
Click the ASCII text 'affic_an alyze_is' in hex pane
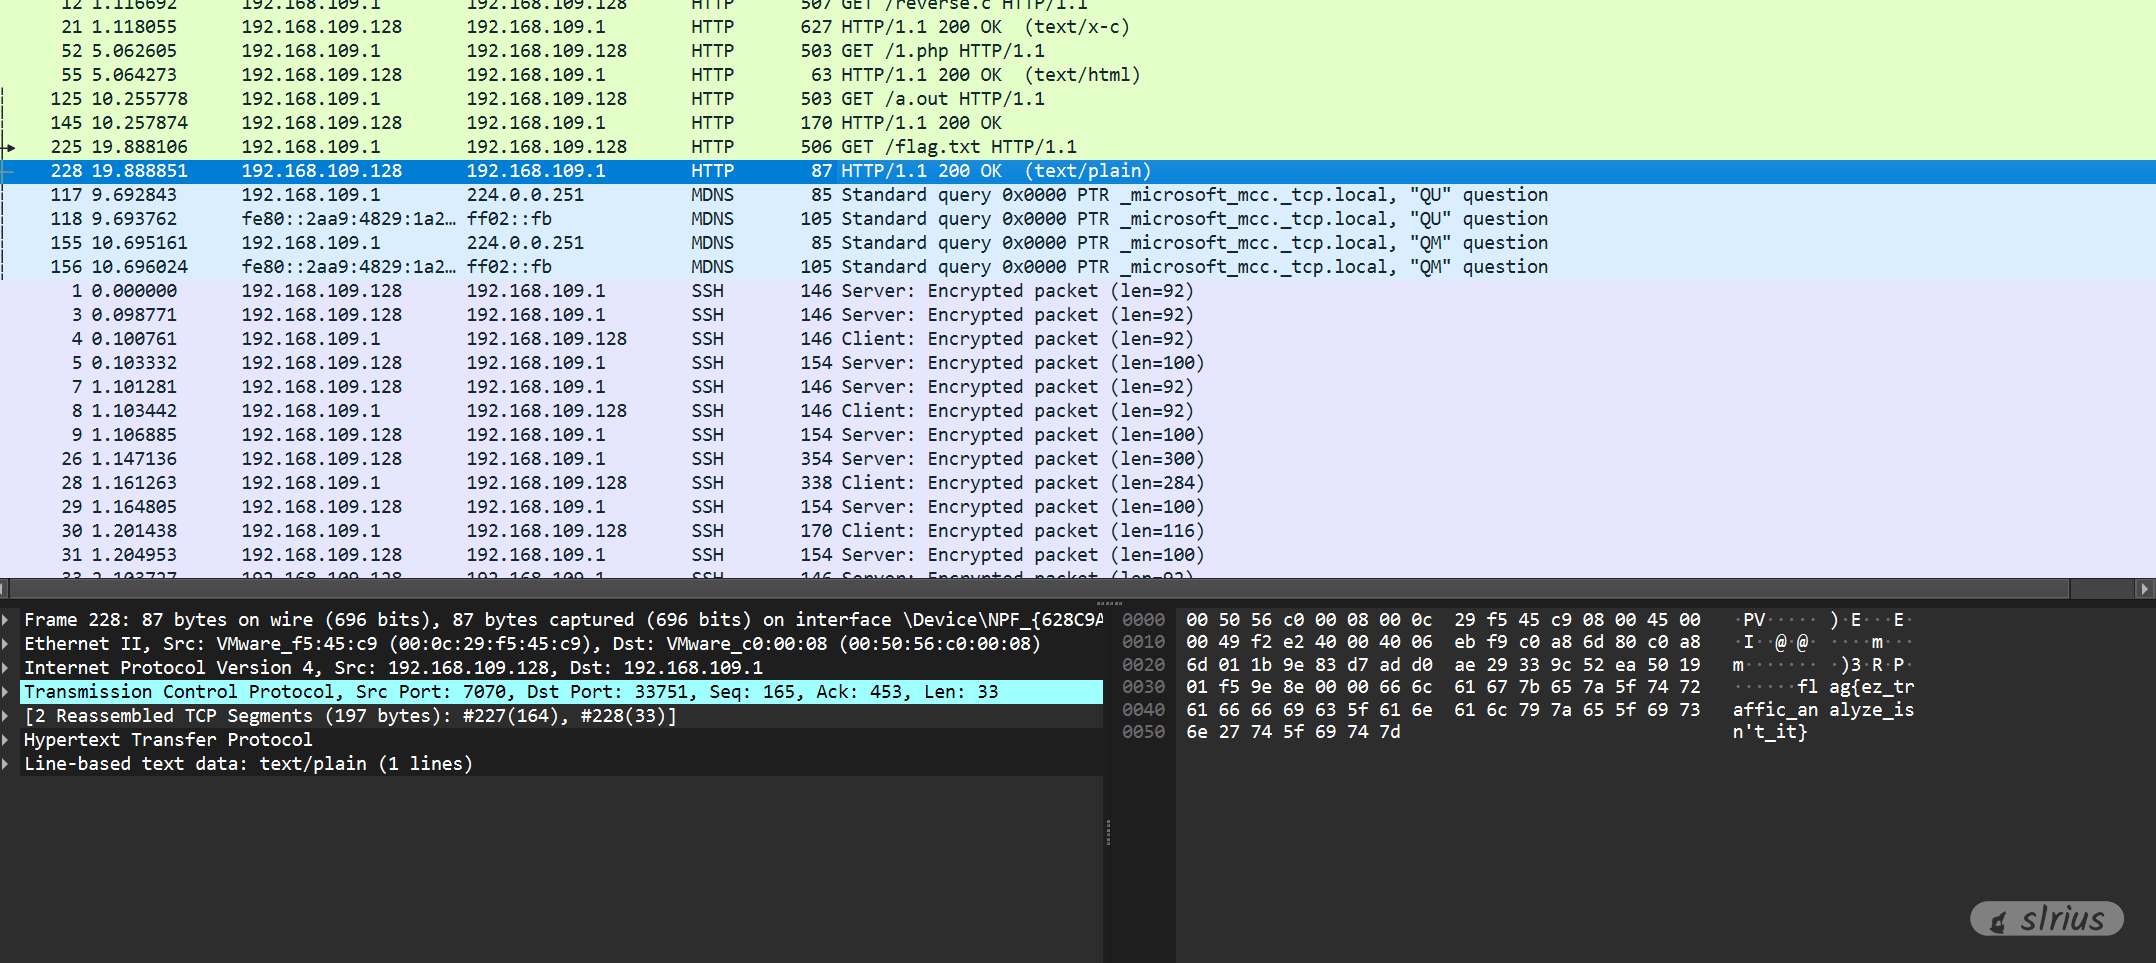[x=1822, y=710]
